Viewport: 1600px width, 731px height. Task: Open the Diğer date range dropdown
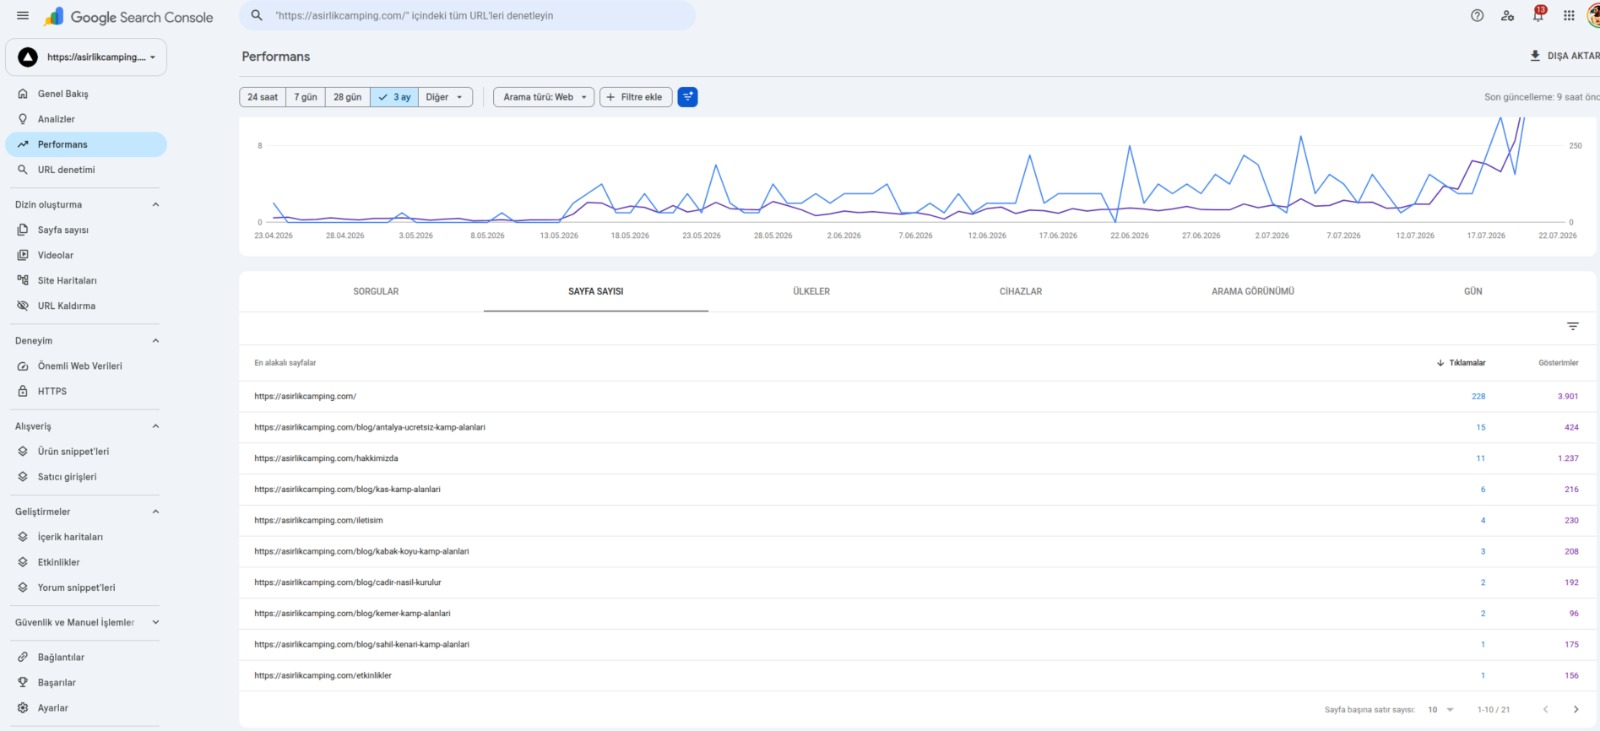coord(445,97)
